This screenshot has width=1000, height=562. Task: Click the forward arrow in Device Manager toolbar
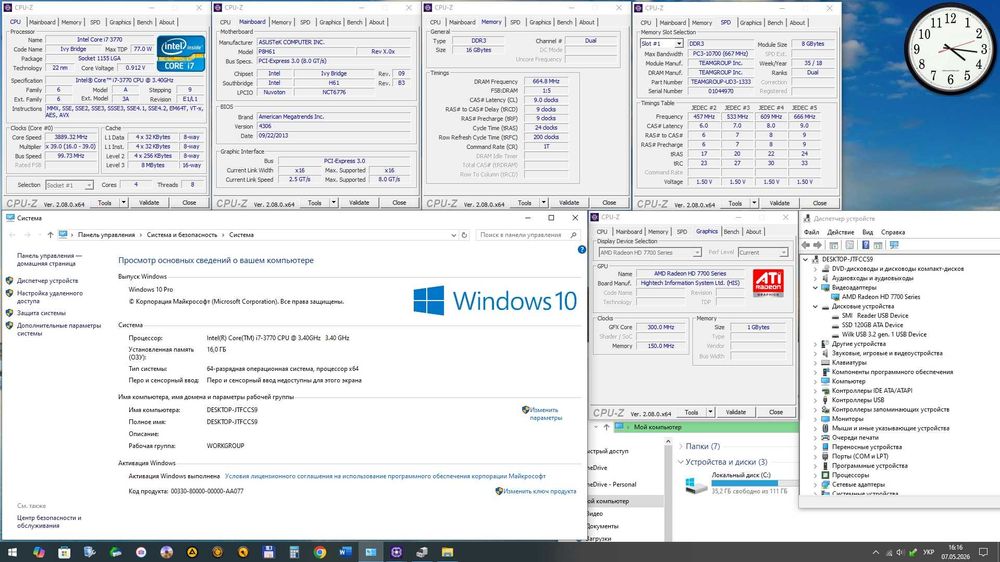[818, 245]
